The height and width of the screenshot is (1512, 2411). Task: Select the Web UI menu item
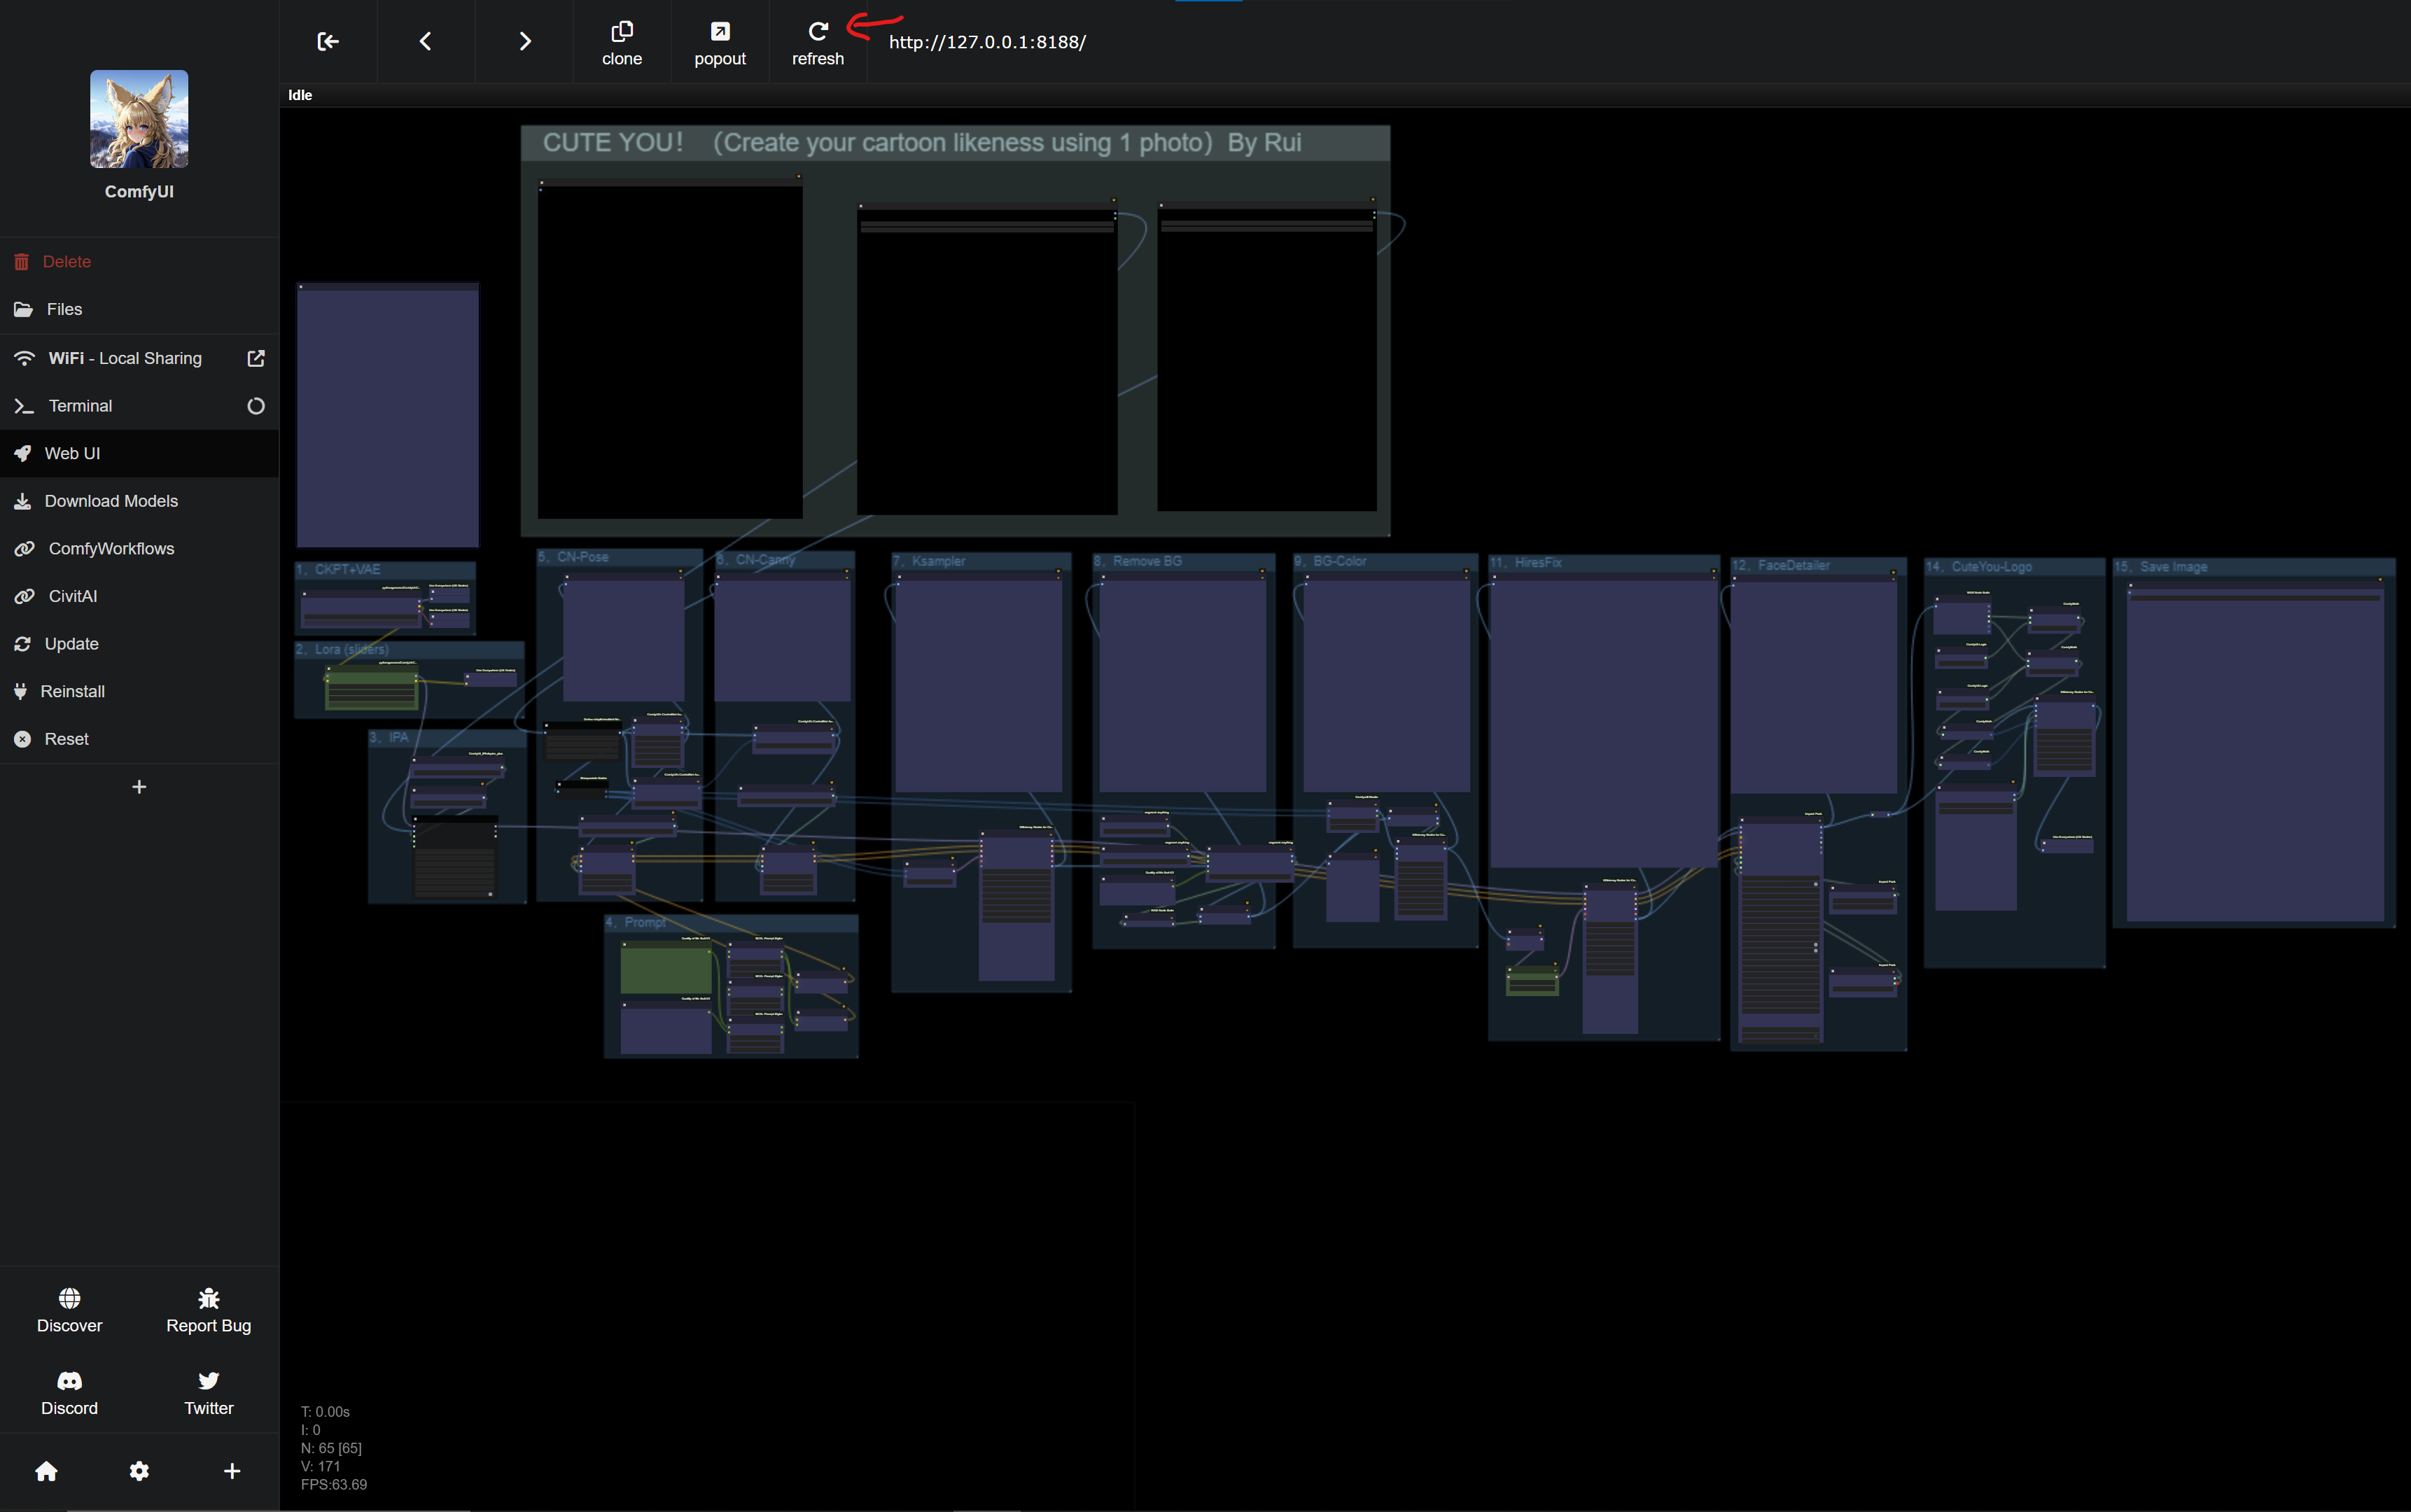click(x=139, y=453)
